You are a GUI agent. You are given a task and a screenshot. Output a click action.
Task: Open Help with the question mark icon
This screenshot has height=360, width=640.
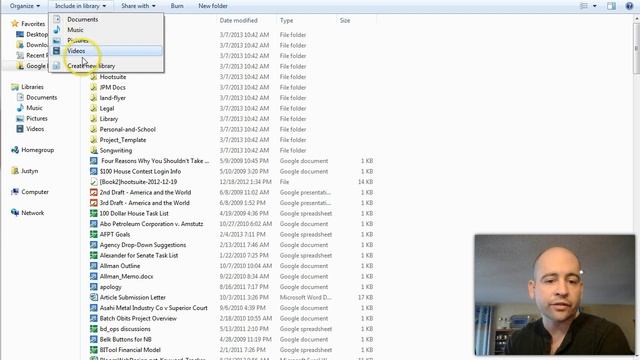pos(629,6)
